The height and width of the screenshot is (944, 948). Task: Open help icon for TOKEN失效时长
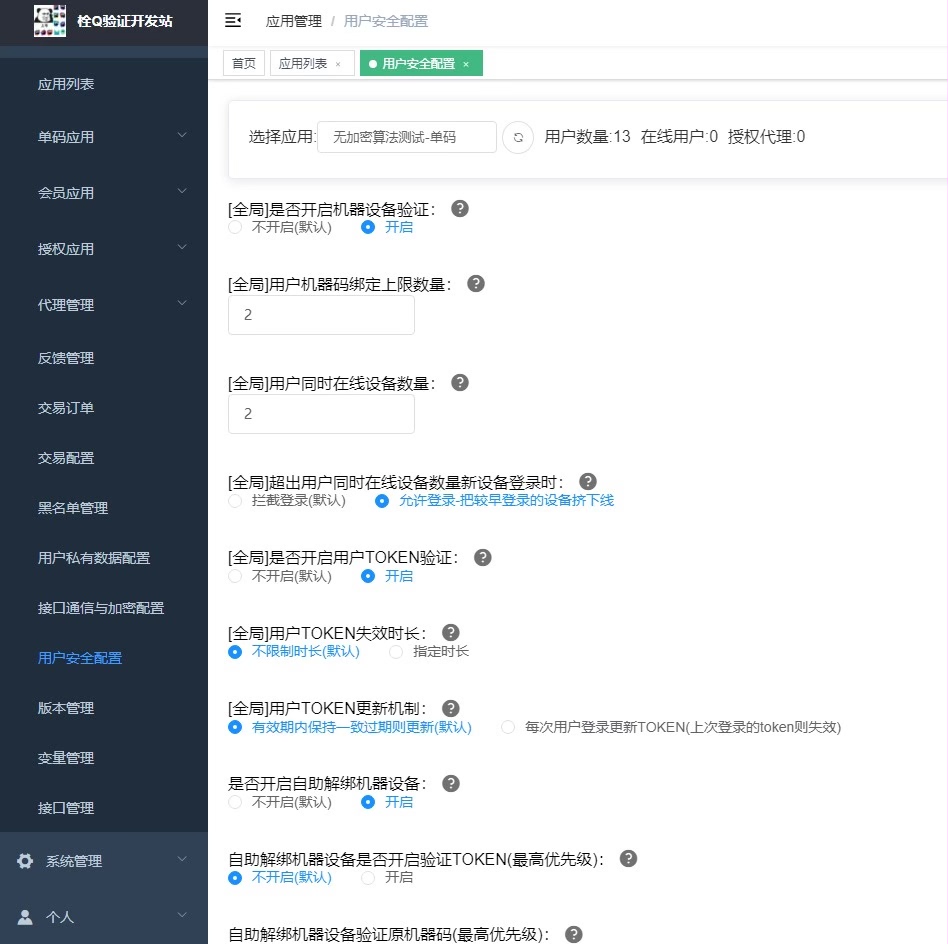450,633
